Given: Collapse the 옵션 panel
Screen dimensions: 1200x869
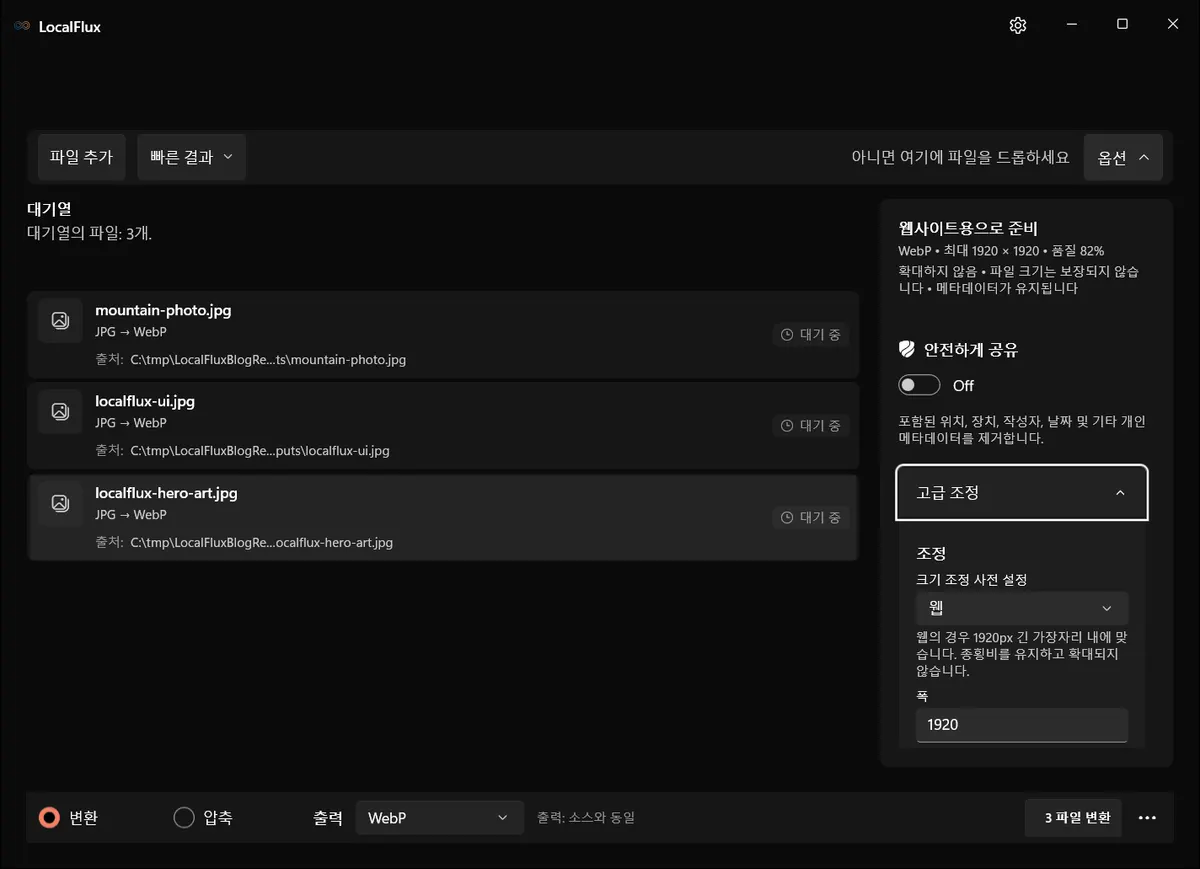Looking at the screenshot, I should [1123, 157].
